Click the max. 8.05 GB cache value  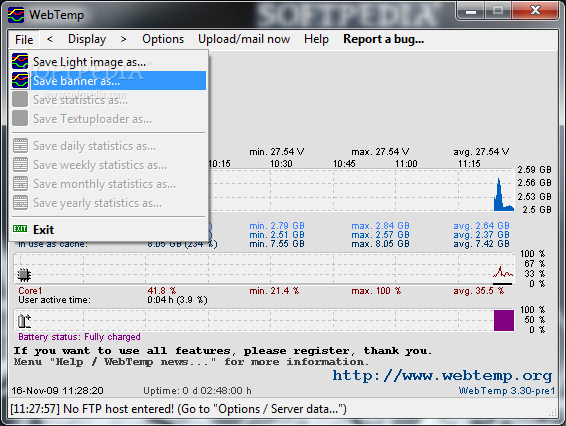pos(380,244)
